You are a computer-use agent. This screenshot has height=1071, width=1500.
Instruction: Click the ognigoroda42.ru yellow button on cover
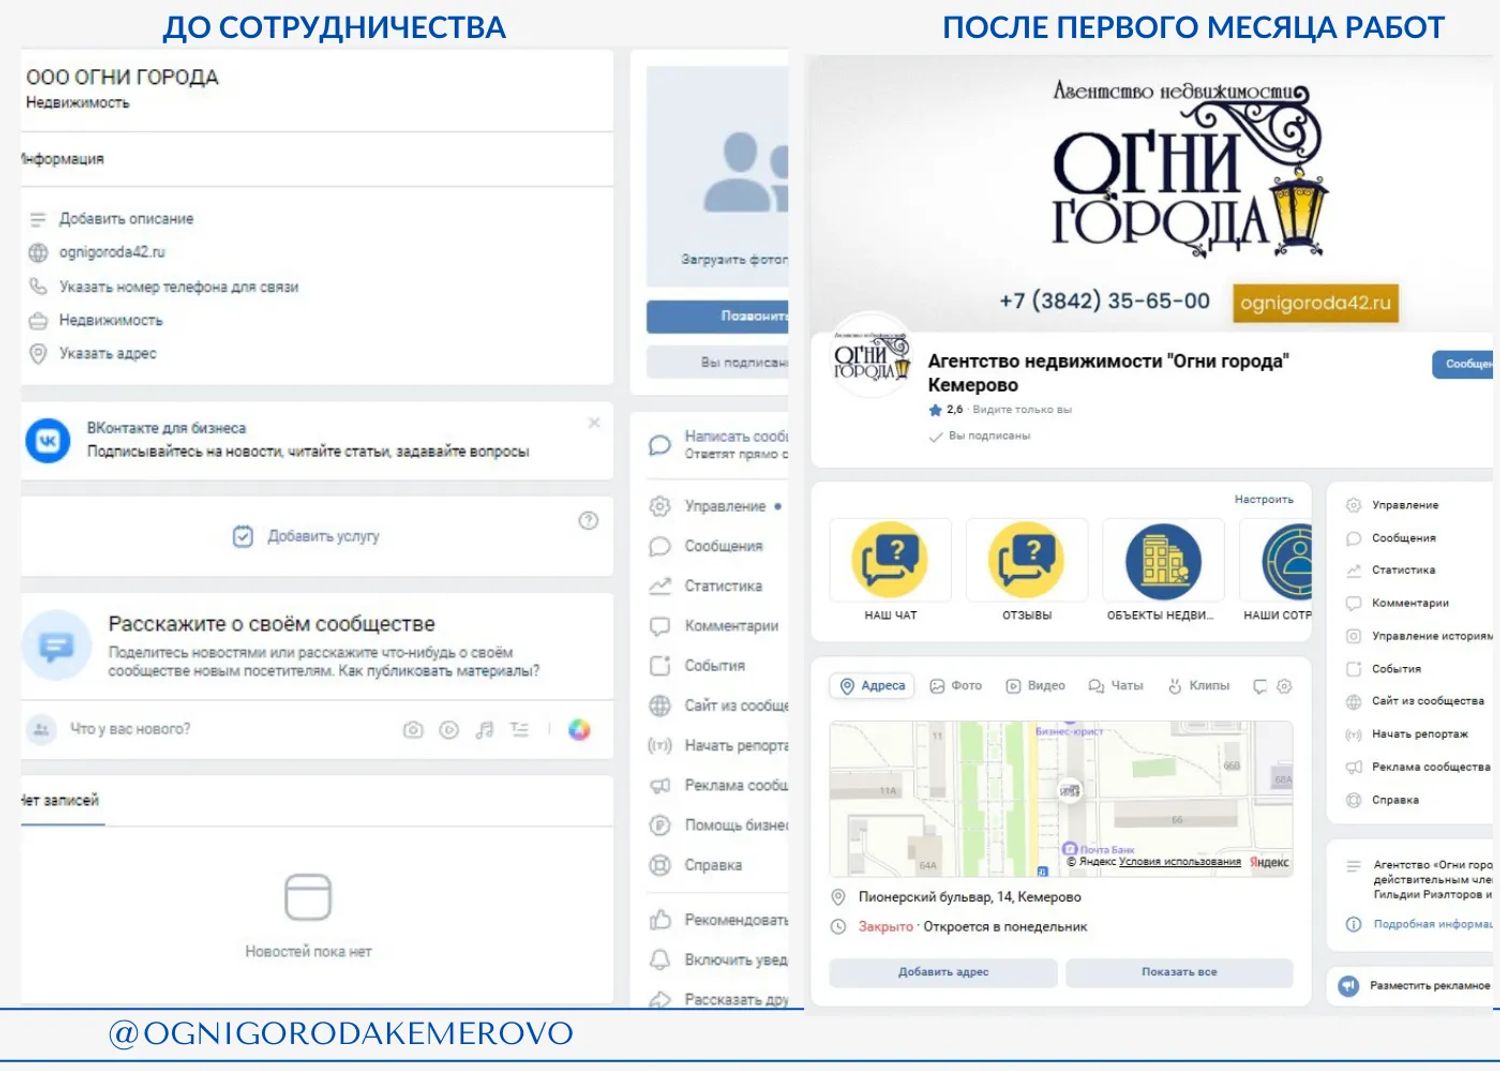[x=1315, y=303]
